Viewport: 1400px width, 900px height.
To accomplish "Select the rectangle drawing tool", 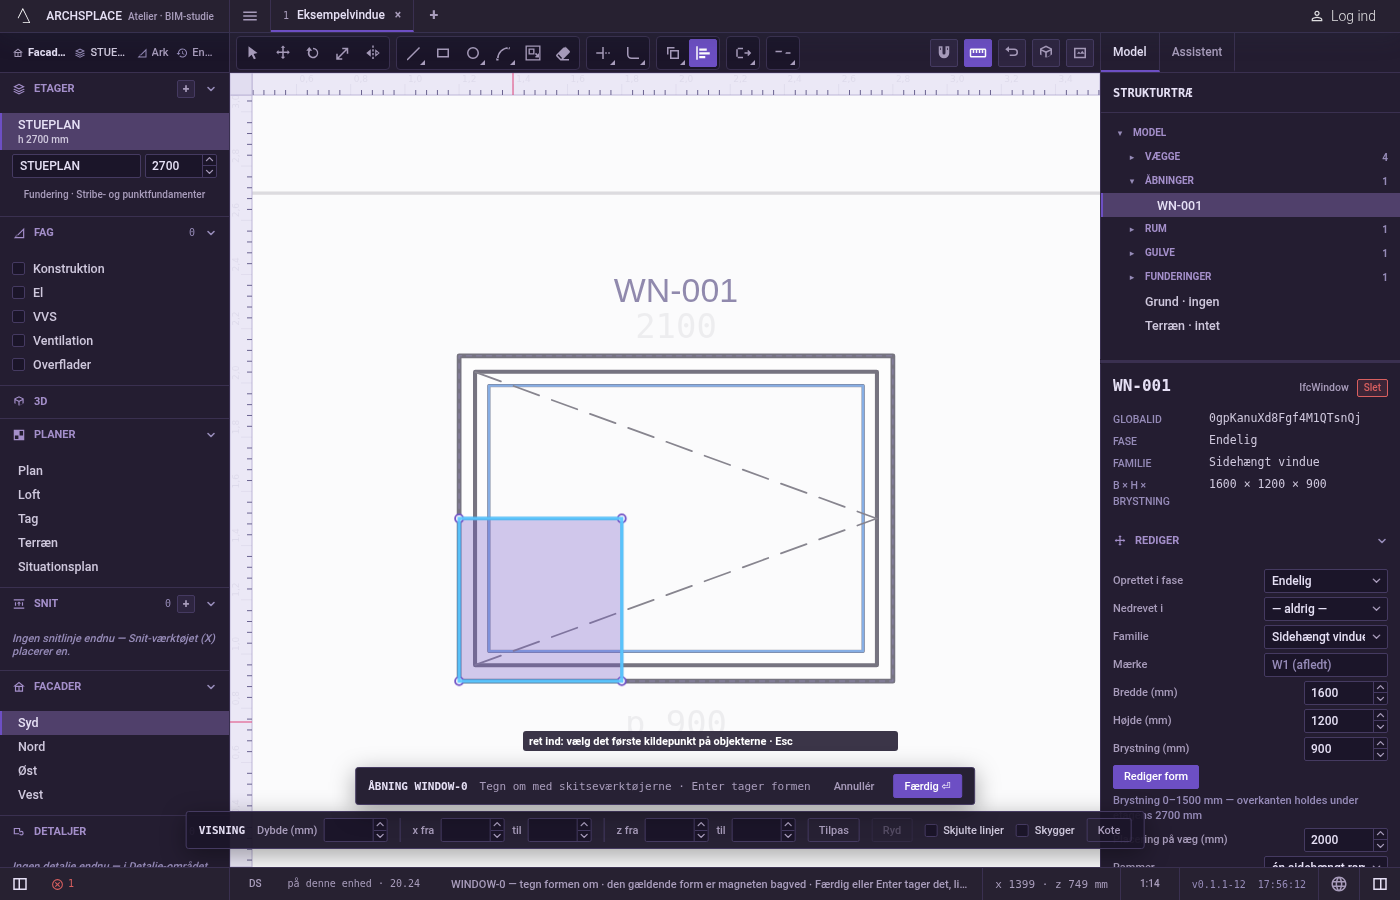I will pos(443,53).
